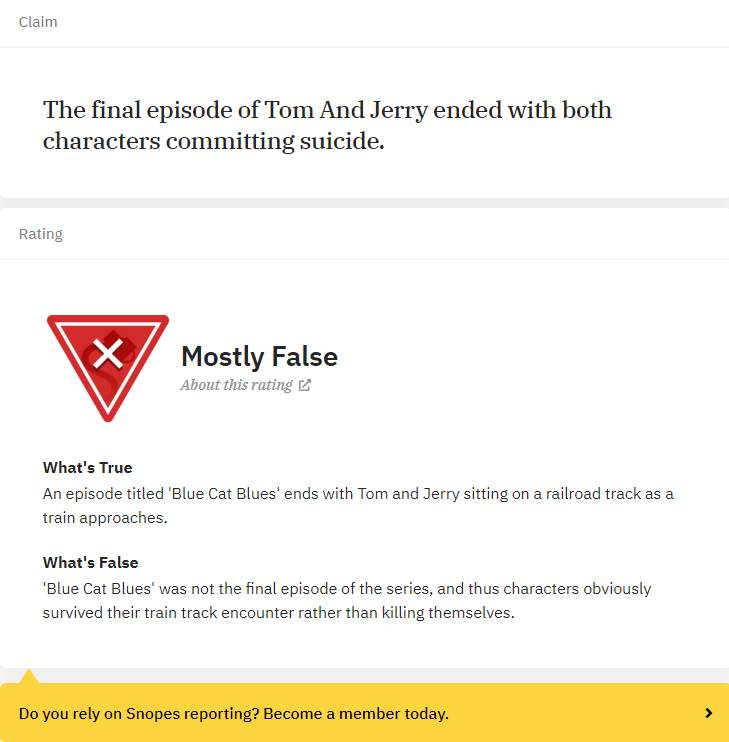Click the white X inside the rating triangle

pyautogui.click(x=108, y=354)
